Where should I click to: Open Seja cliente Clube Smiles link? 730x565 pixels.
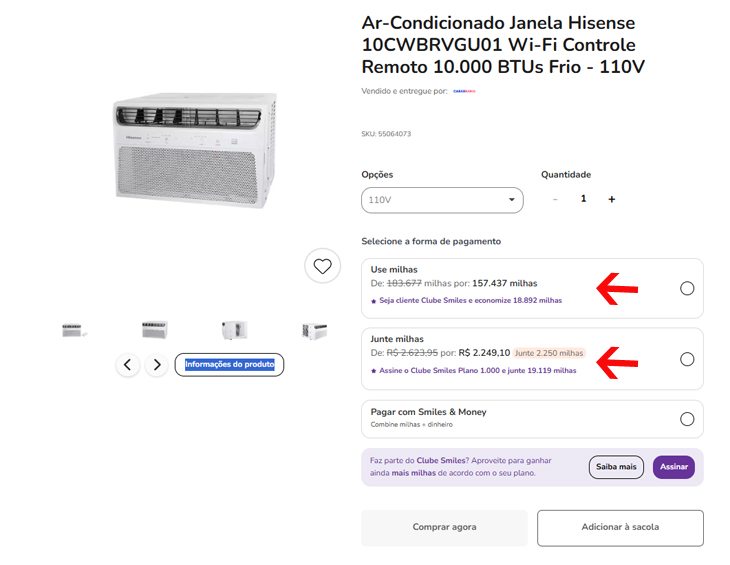[470, 301]
